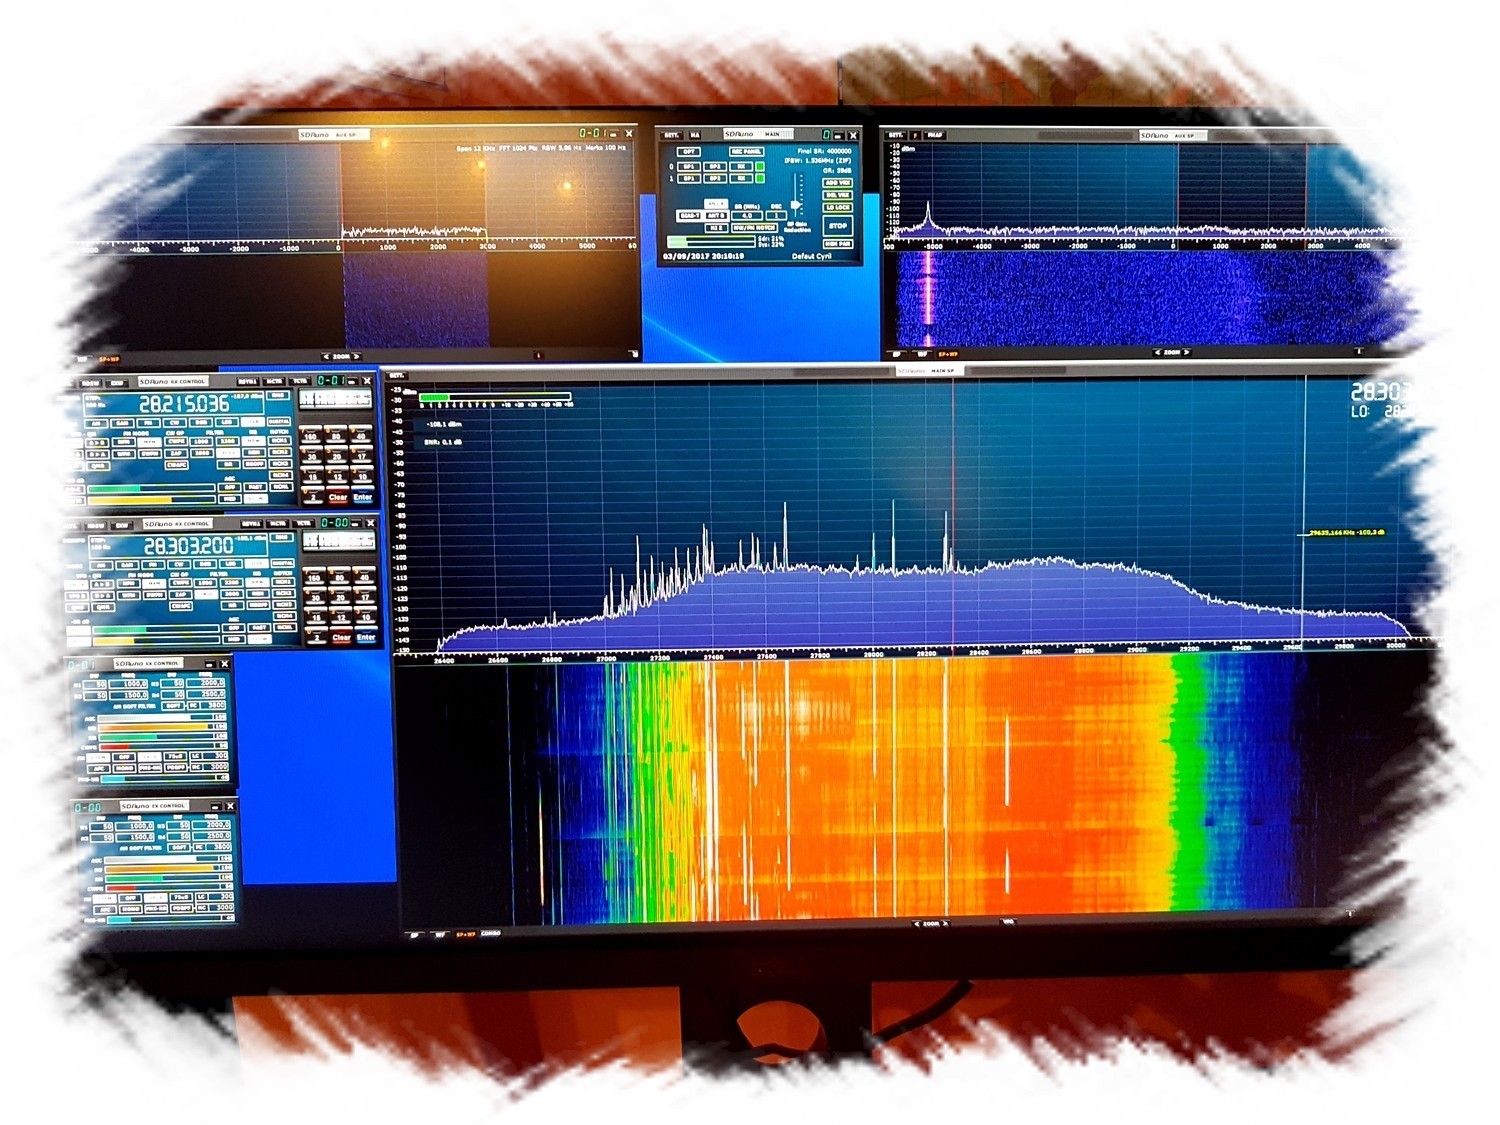Image resolution: width=1500 pixels, height=1125 pixels.
Task: Click the 20 band button in 28.215.036 RX Control
Action: click(336, 455)
